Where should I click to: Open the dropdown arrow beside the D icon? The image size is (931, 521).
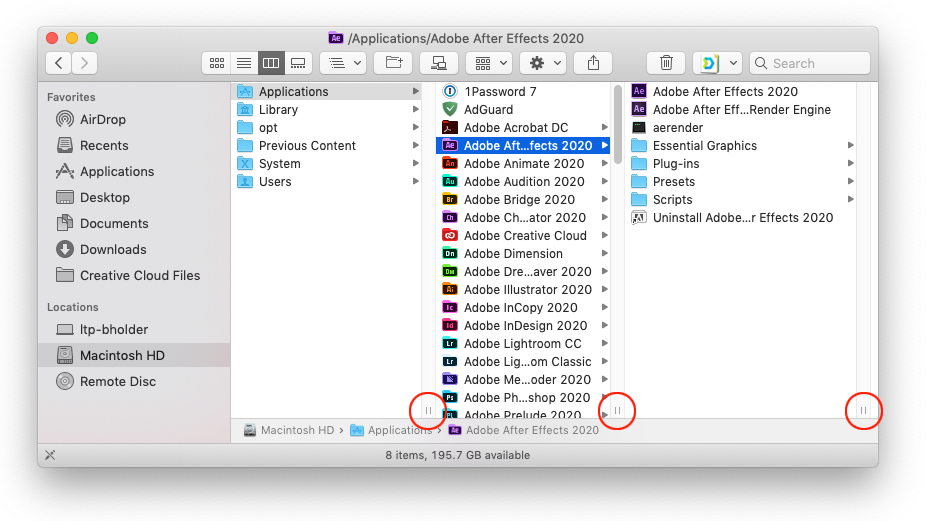tap(733, 63)
